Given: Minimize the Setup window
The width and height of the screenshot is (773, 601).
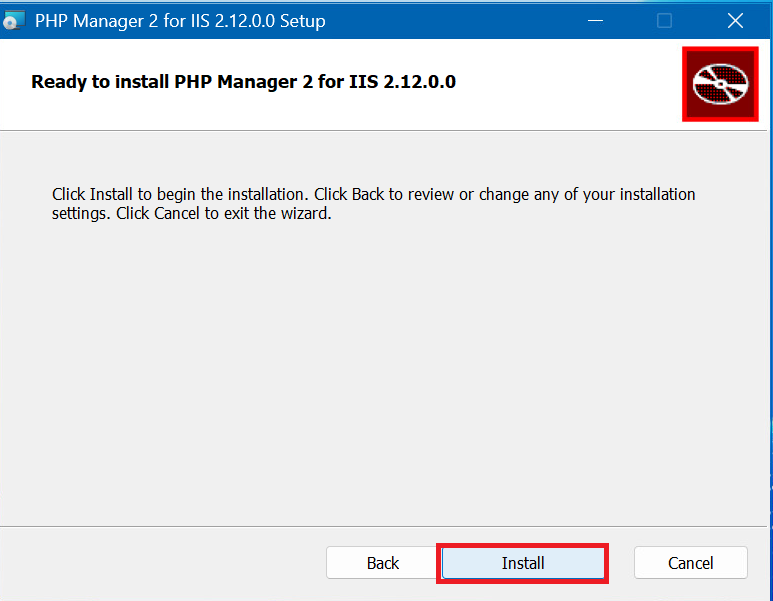Looking at the screenshot, I should pyautogui.click(x=595, y=20).
